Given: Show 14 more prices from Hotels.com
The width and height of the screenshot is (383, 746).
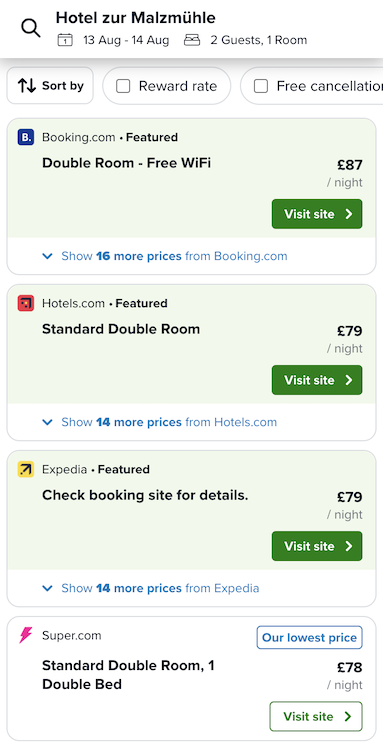Looking at the screenshot, I should coord(159,422).
